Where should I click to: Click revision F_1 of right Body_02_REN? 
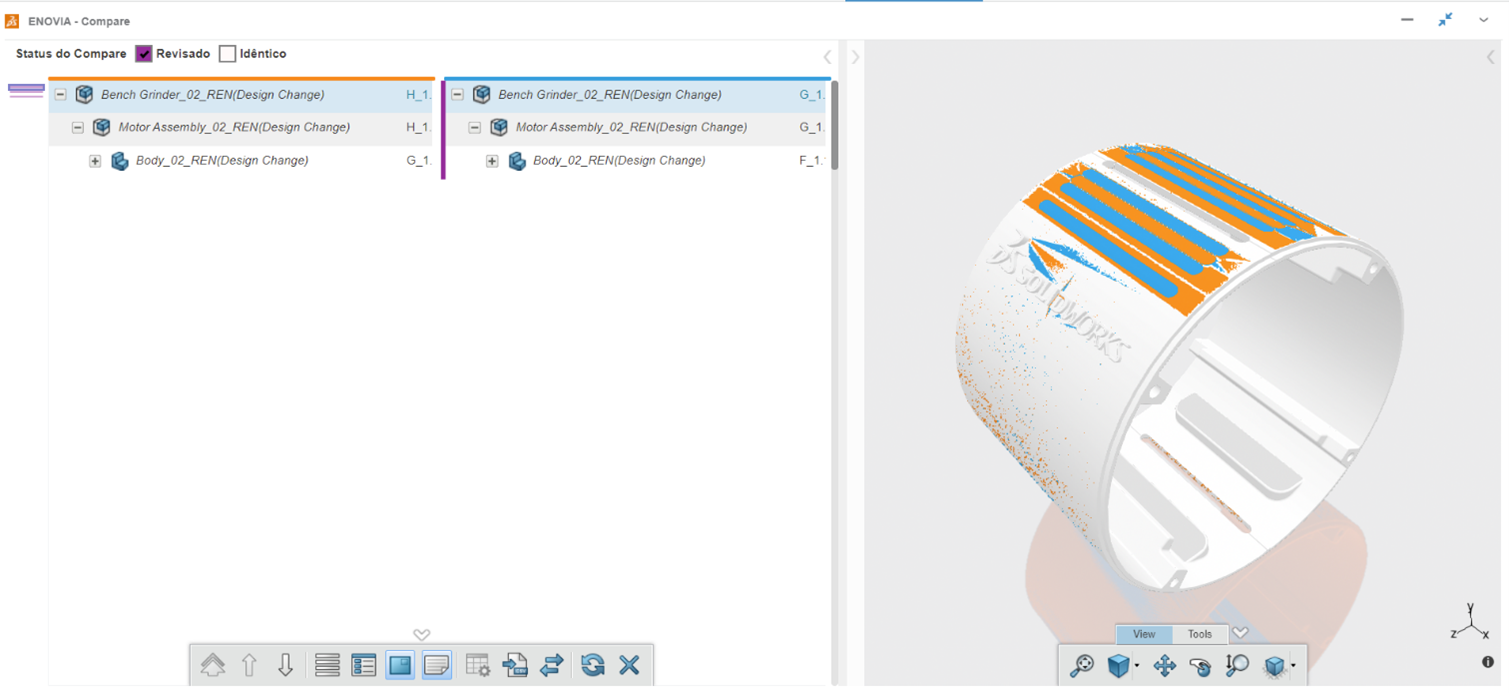point(812,161)
